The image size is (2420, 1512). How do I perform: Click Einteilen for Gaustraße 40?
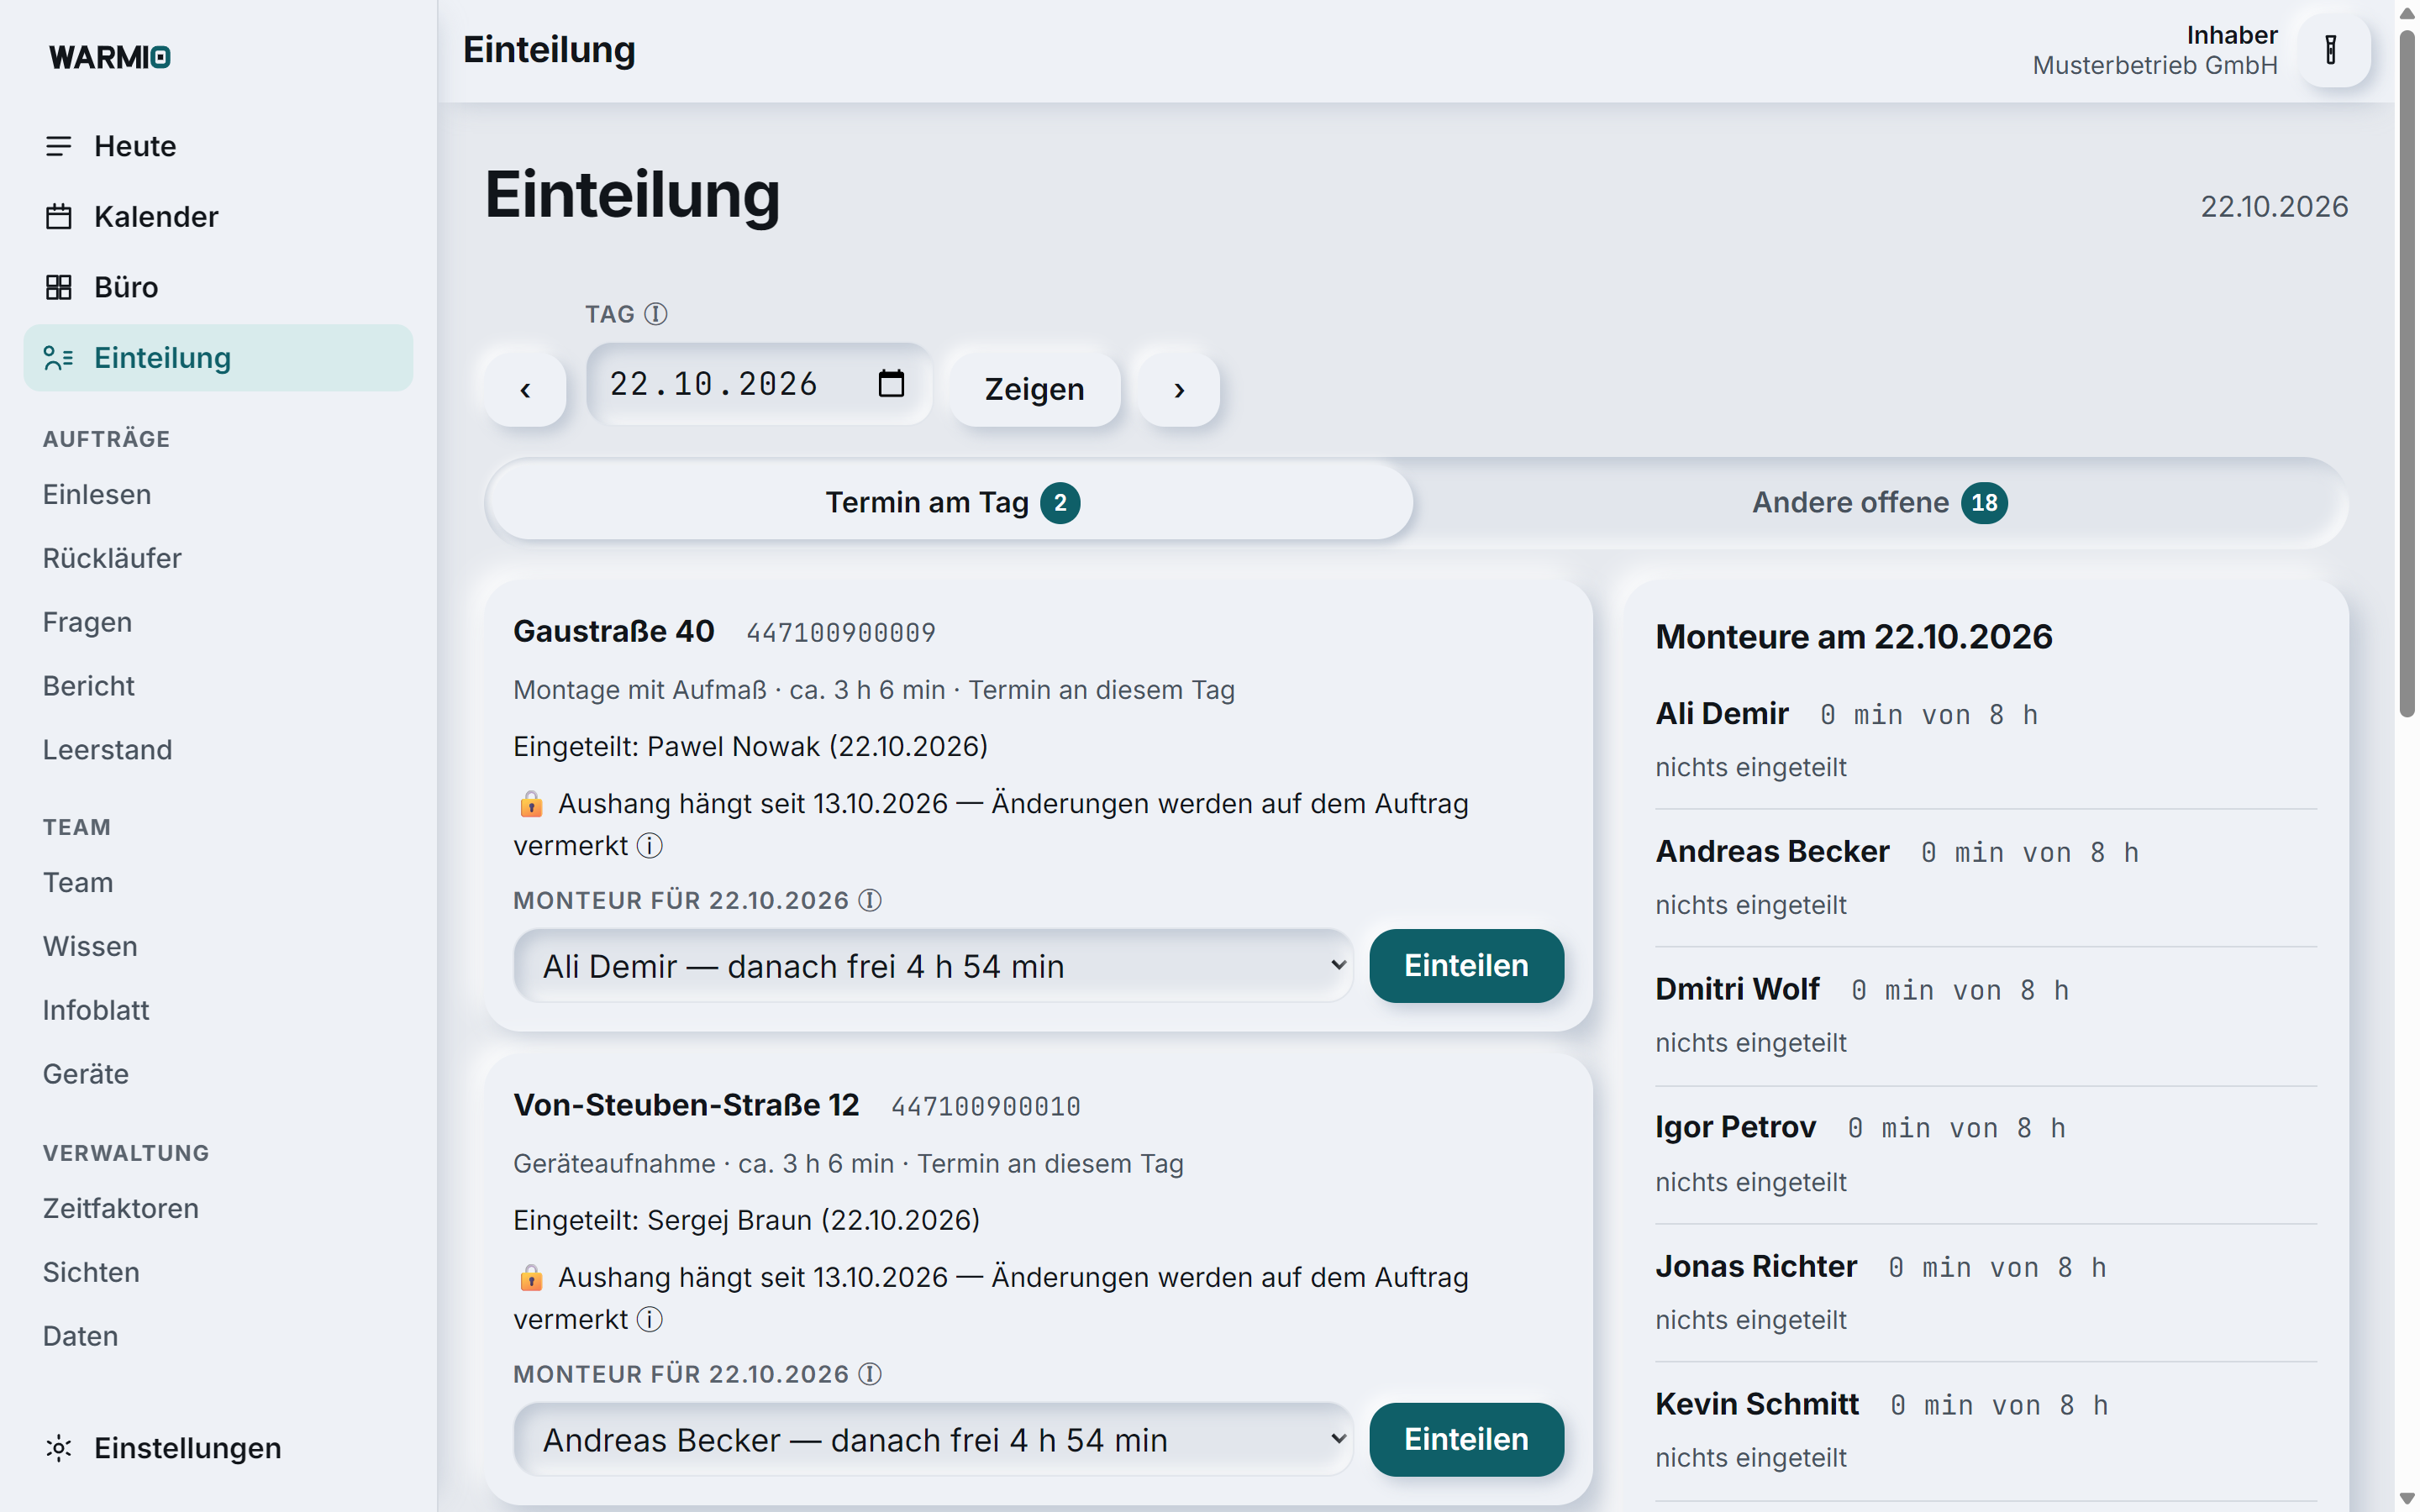click(x=1466, y=965)
